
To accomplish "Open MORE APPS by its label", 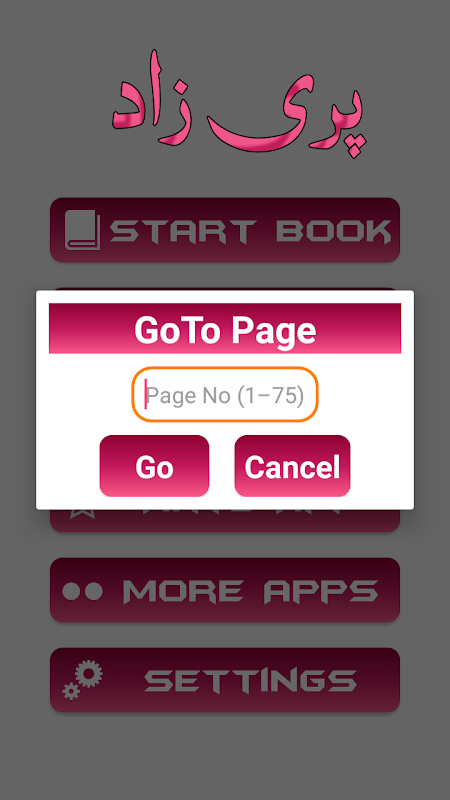I will (x=251, y=591).
